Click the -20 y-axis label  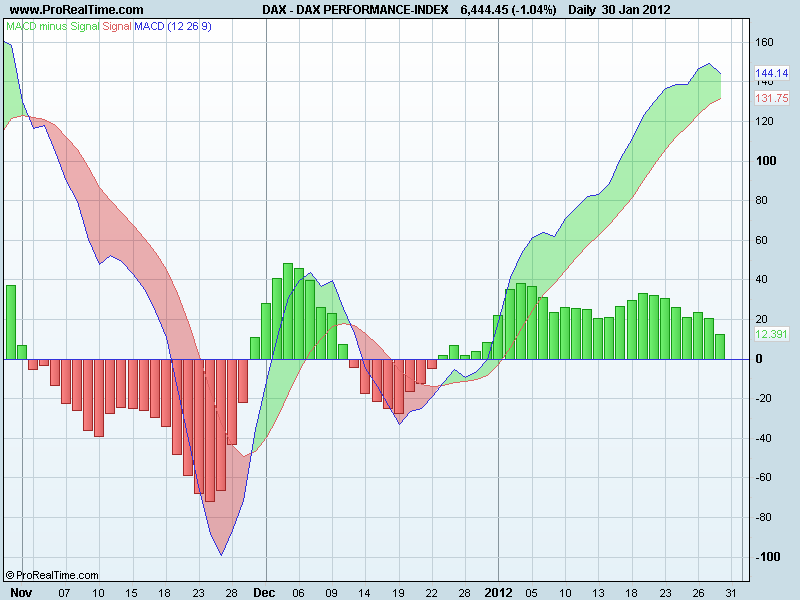763,398
